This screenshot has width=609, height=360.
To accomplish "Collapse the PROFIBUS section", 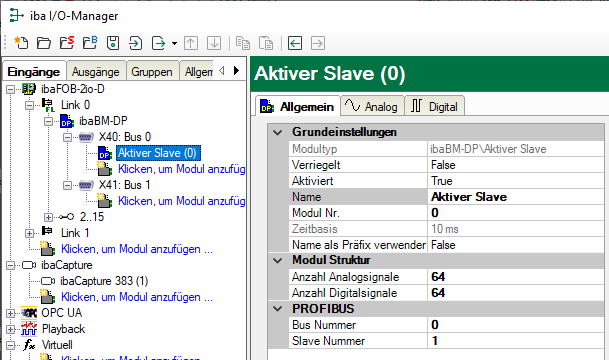I will (x=277, y=309).
